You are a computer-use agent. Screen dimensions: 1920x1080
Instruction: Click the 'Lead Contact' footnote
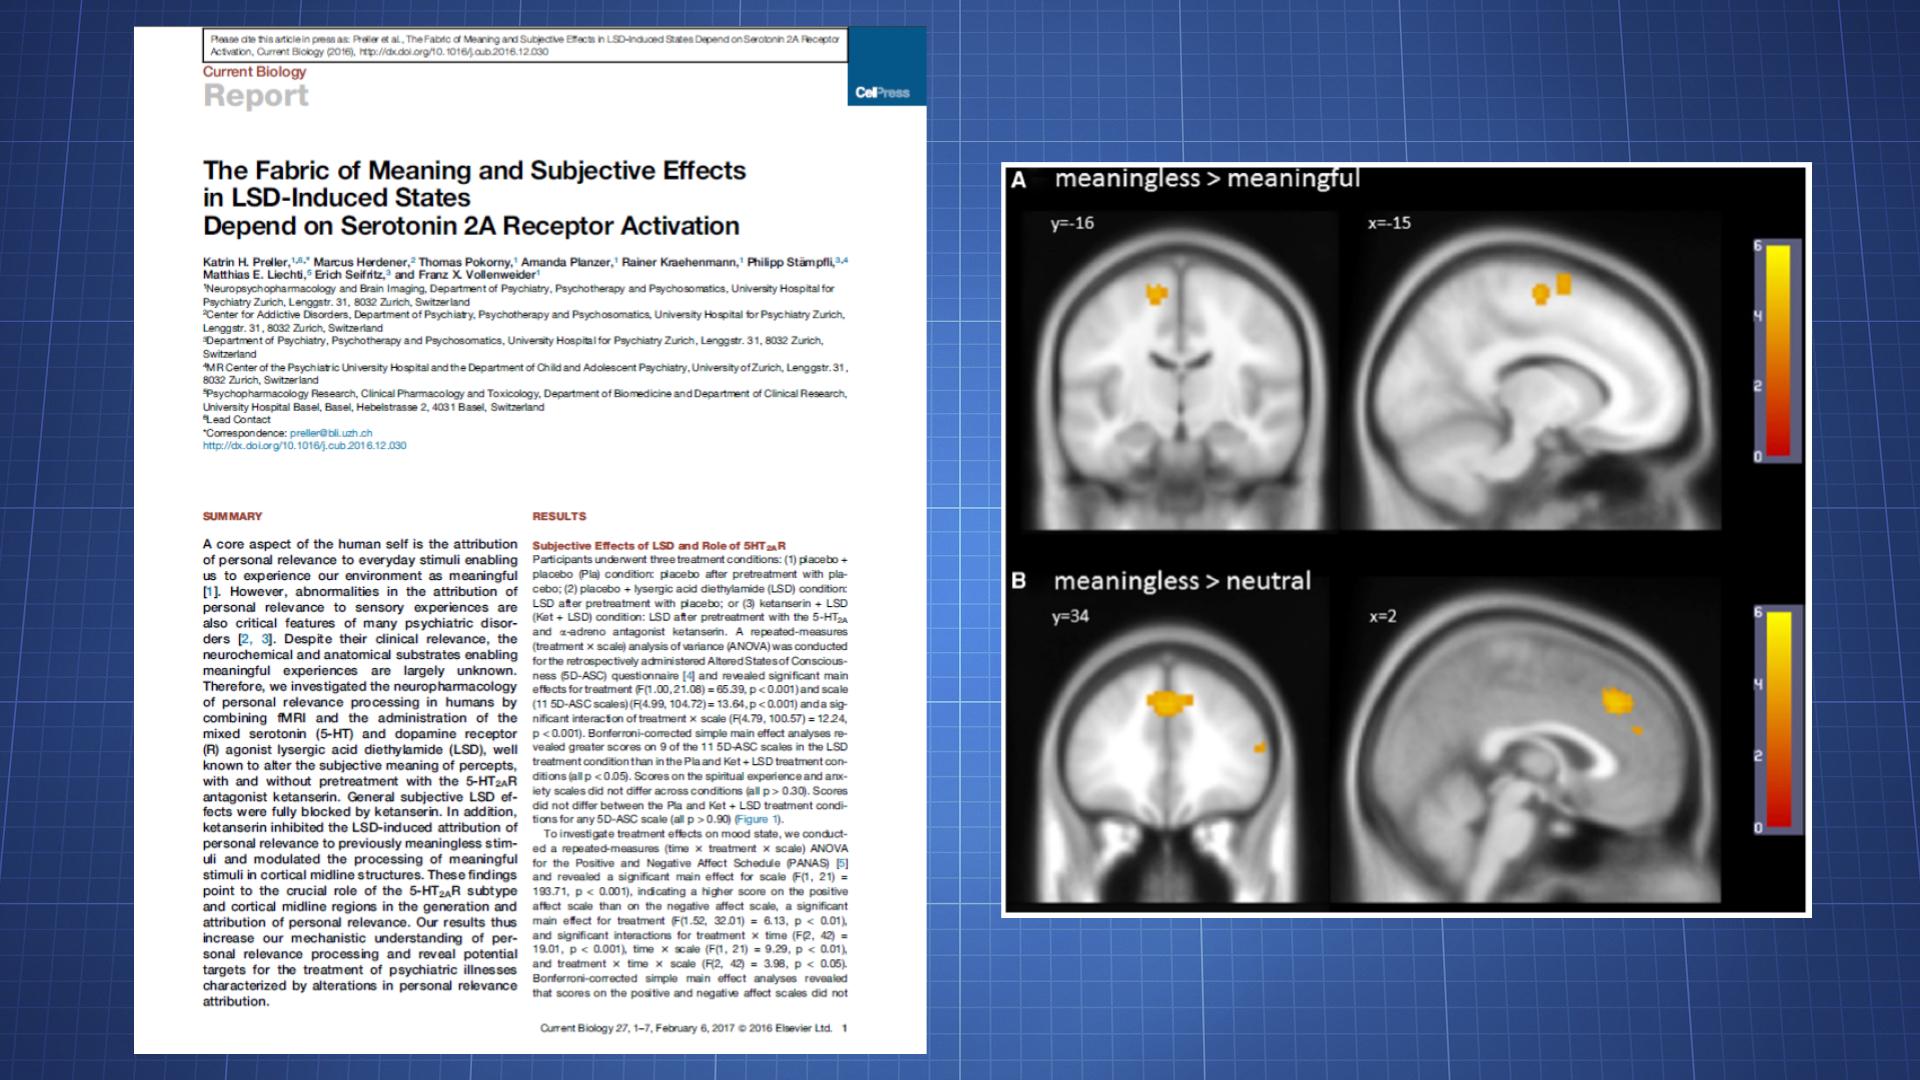(x=237, y=420)
